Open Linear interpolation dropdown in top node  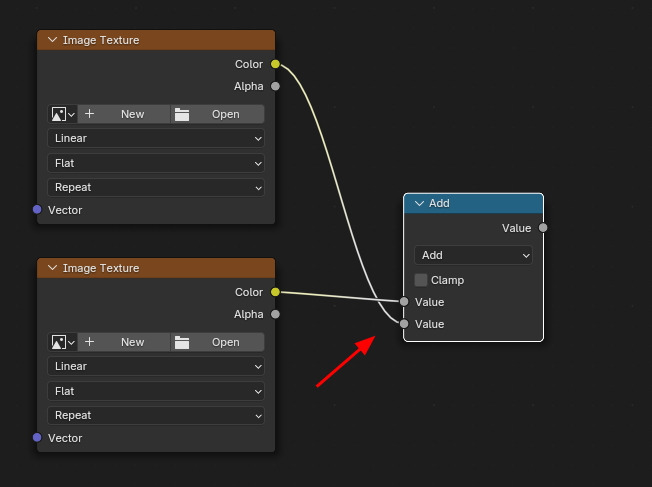pos(156,138)
